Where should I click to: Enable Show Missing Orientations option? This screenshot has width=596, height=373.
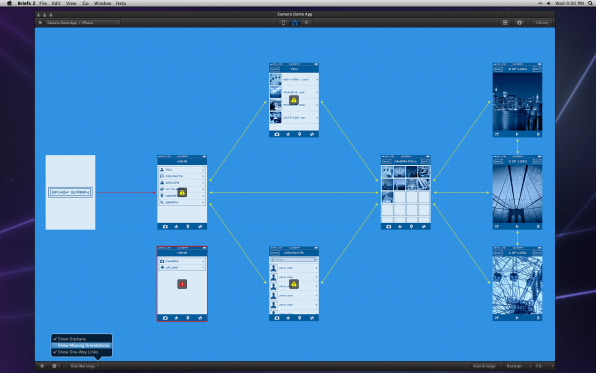pos(82,346)
